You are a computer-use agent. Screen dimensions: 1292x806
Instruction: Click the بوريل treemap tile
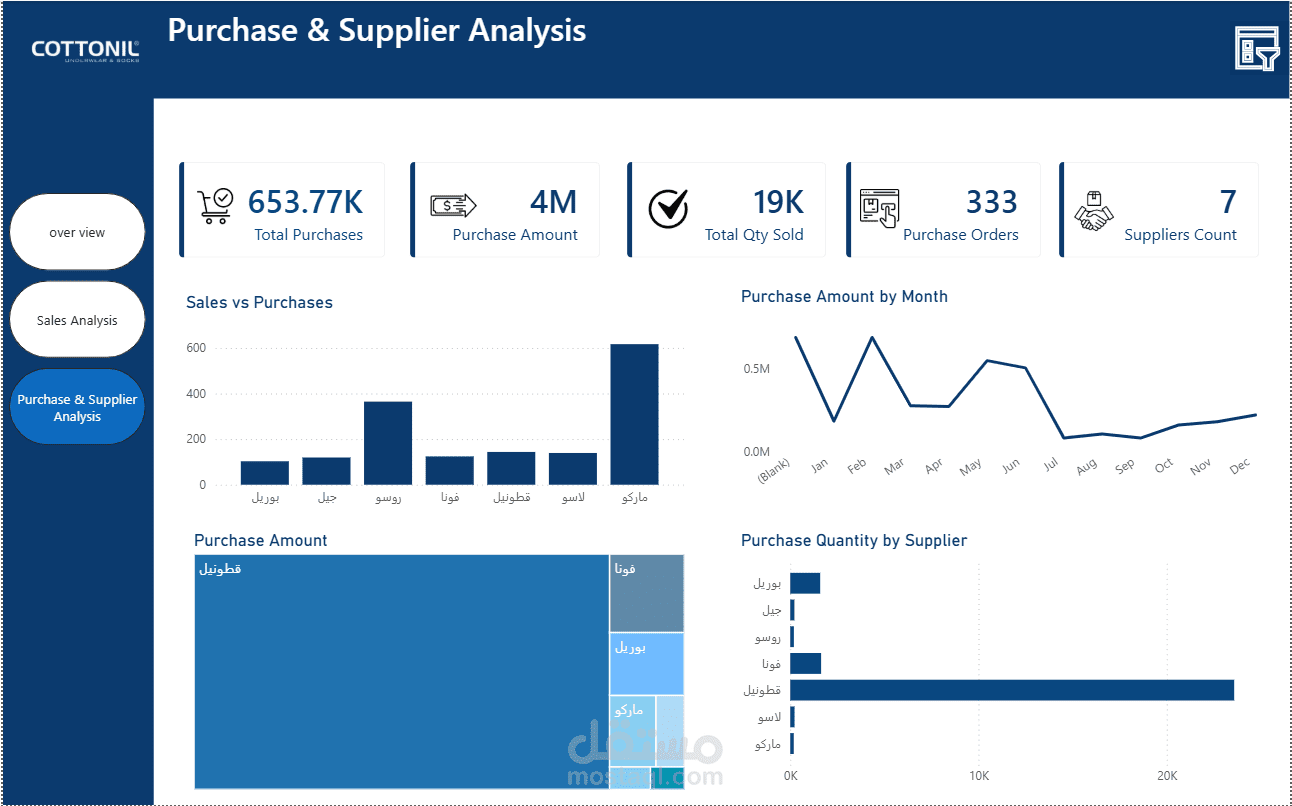click(x=647, y=664)
